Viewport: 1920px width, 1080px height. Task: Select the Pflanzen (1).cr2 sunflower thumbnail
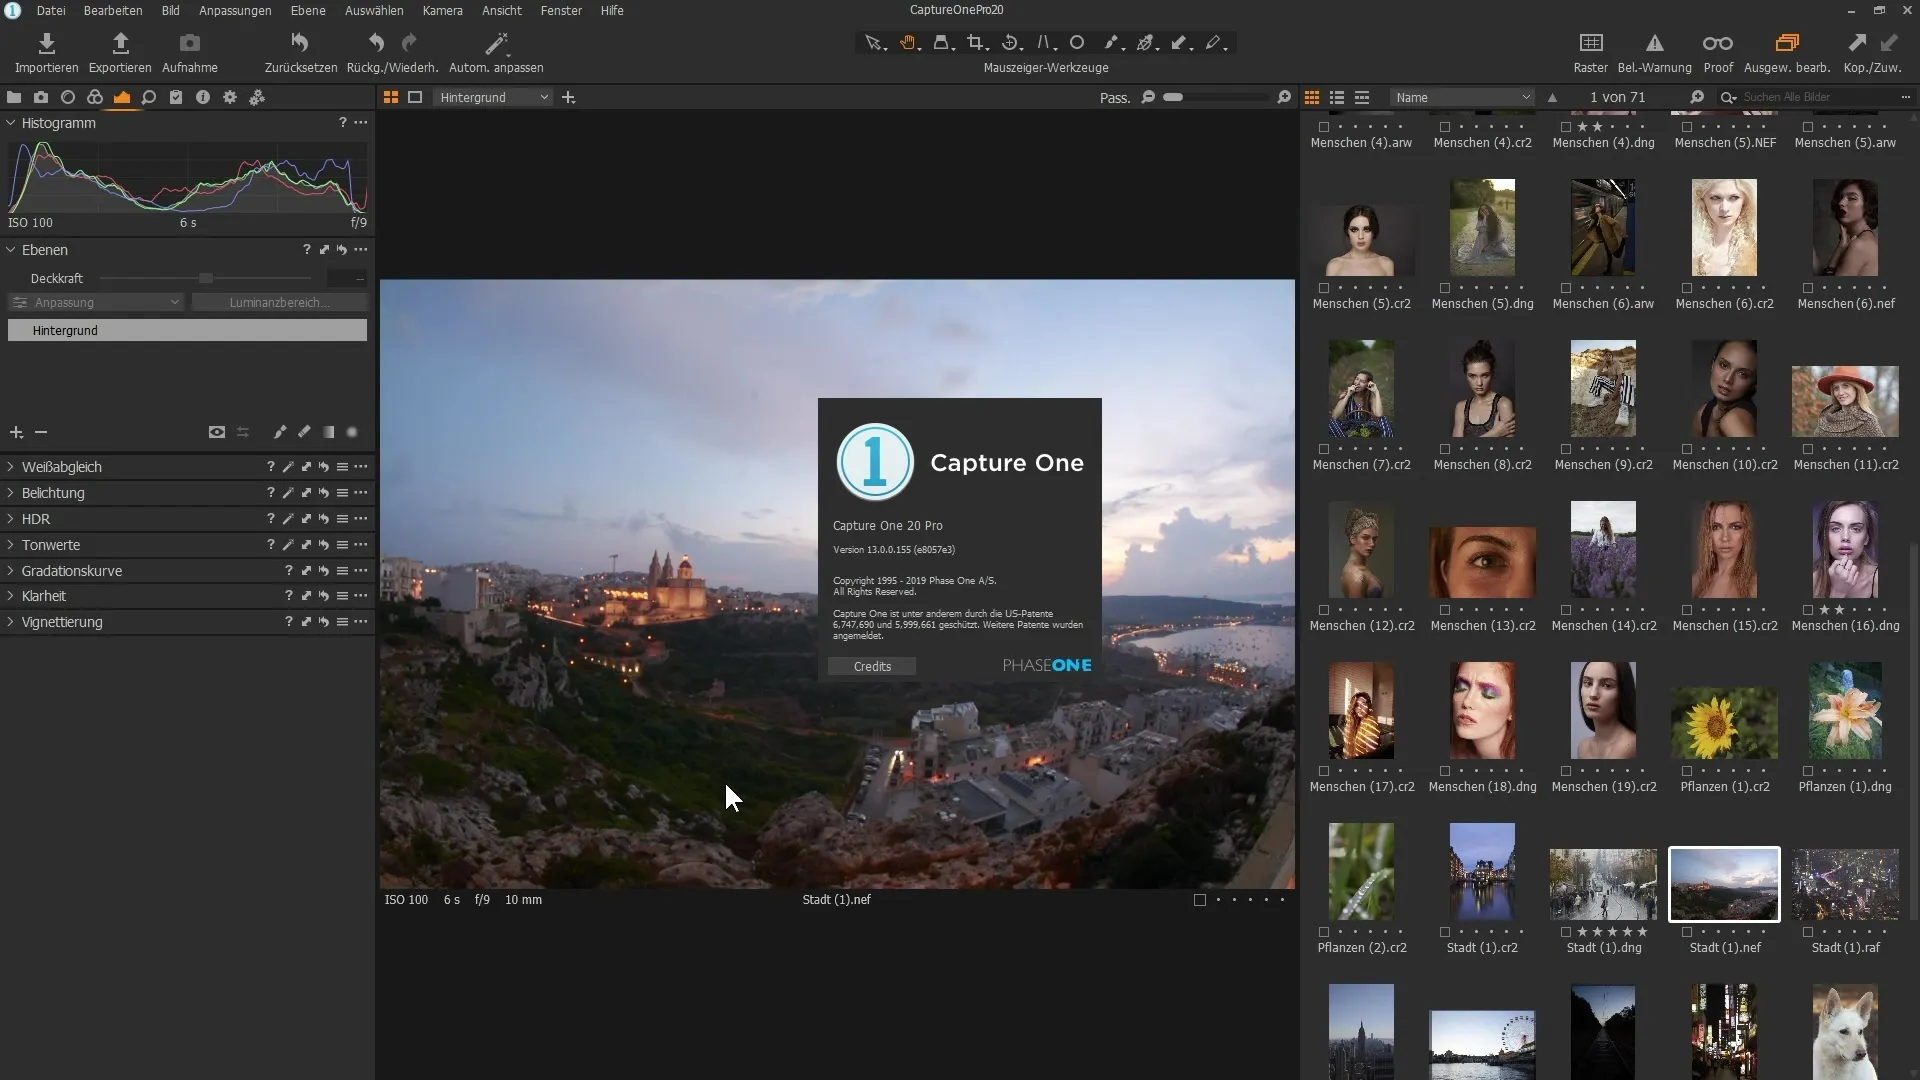(x=1724, y=722)
